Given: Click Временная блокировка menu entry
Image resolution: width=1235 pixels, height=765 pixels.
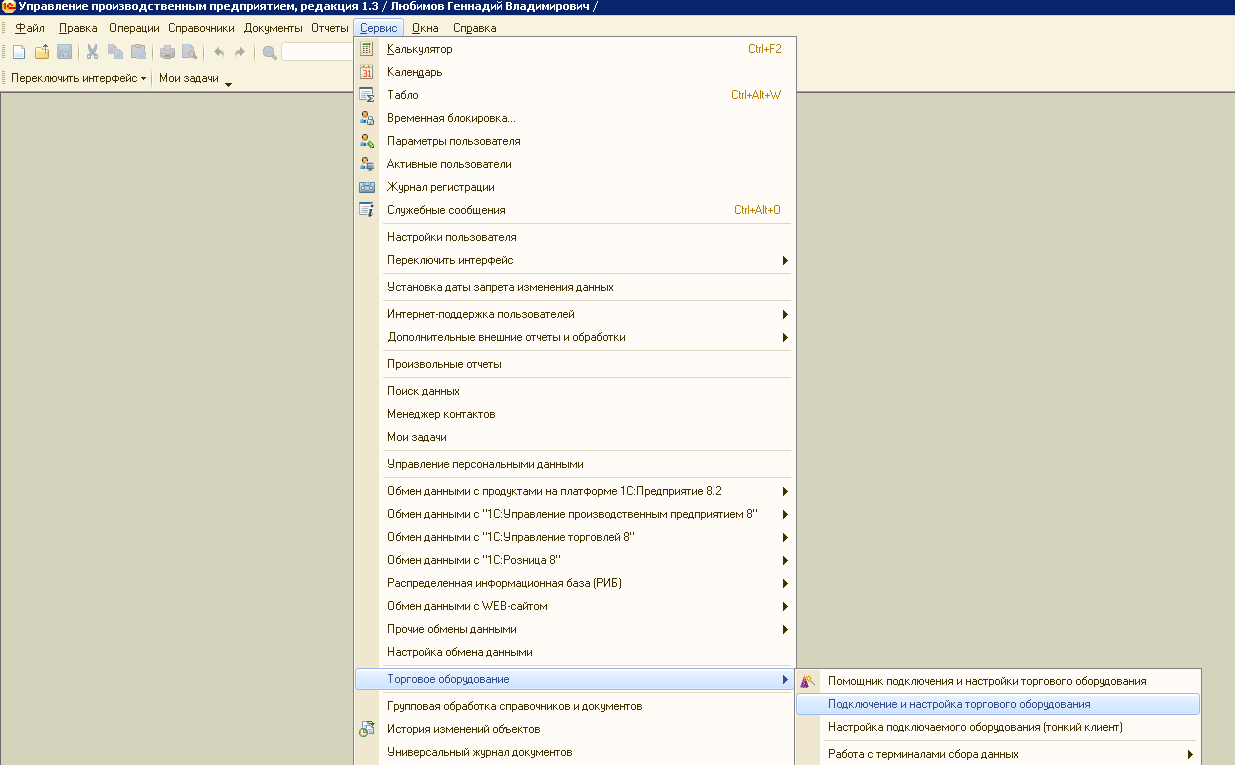Looking at the screenshot, I should pyautogui.click(x=451, y=118).
